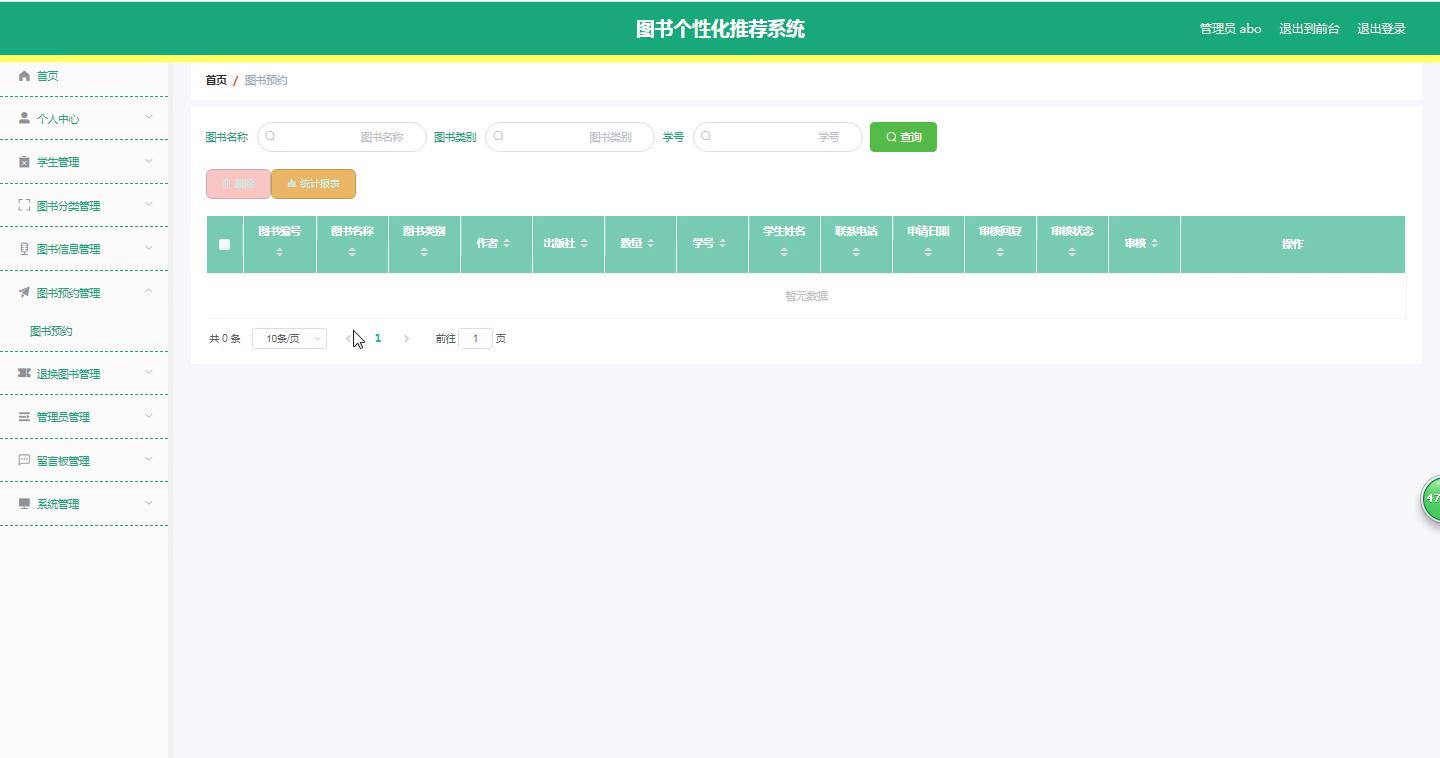This screenshot has width=1440, height=758.
Task: Click the 退出登录 link in header
Action: 1381,29
